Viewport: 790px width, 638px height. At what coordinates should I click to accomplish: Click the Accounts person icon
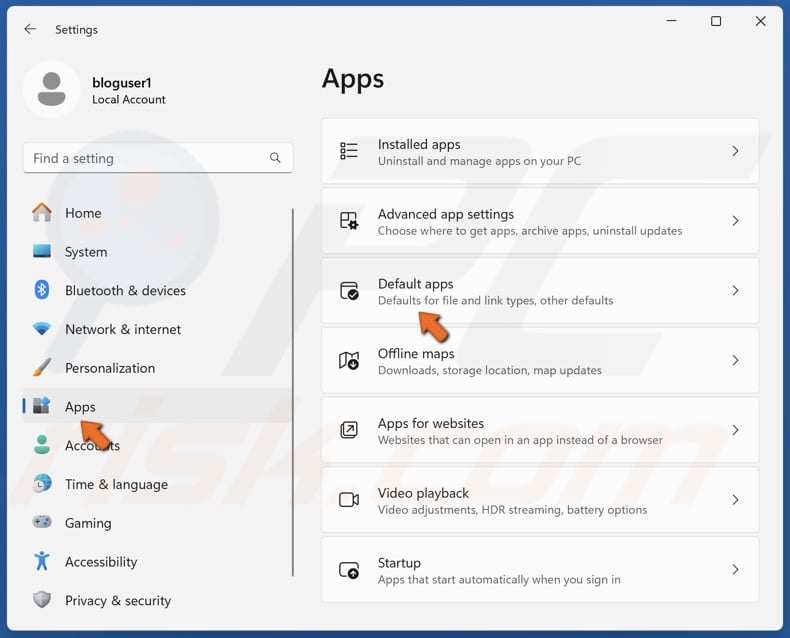click(x=42, y=444)
